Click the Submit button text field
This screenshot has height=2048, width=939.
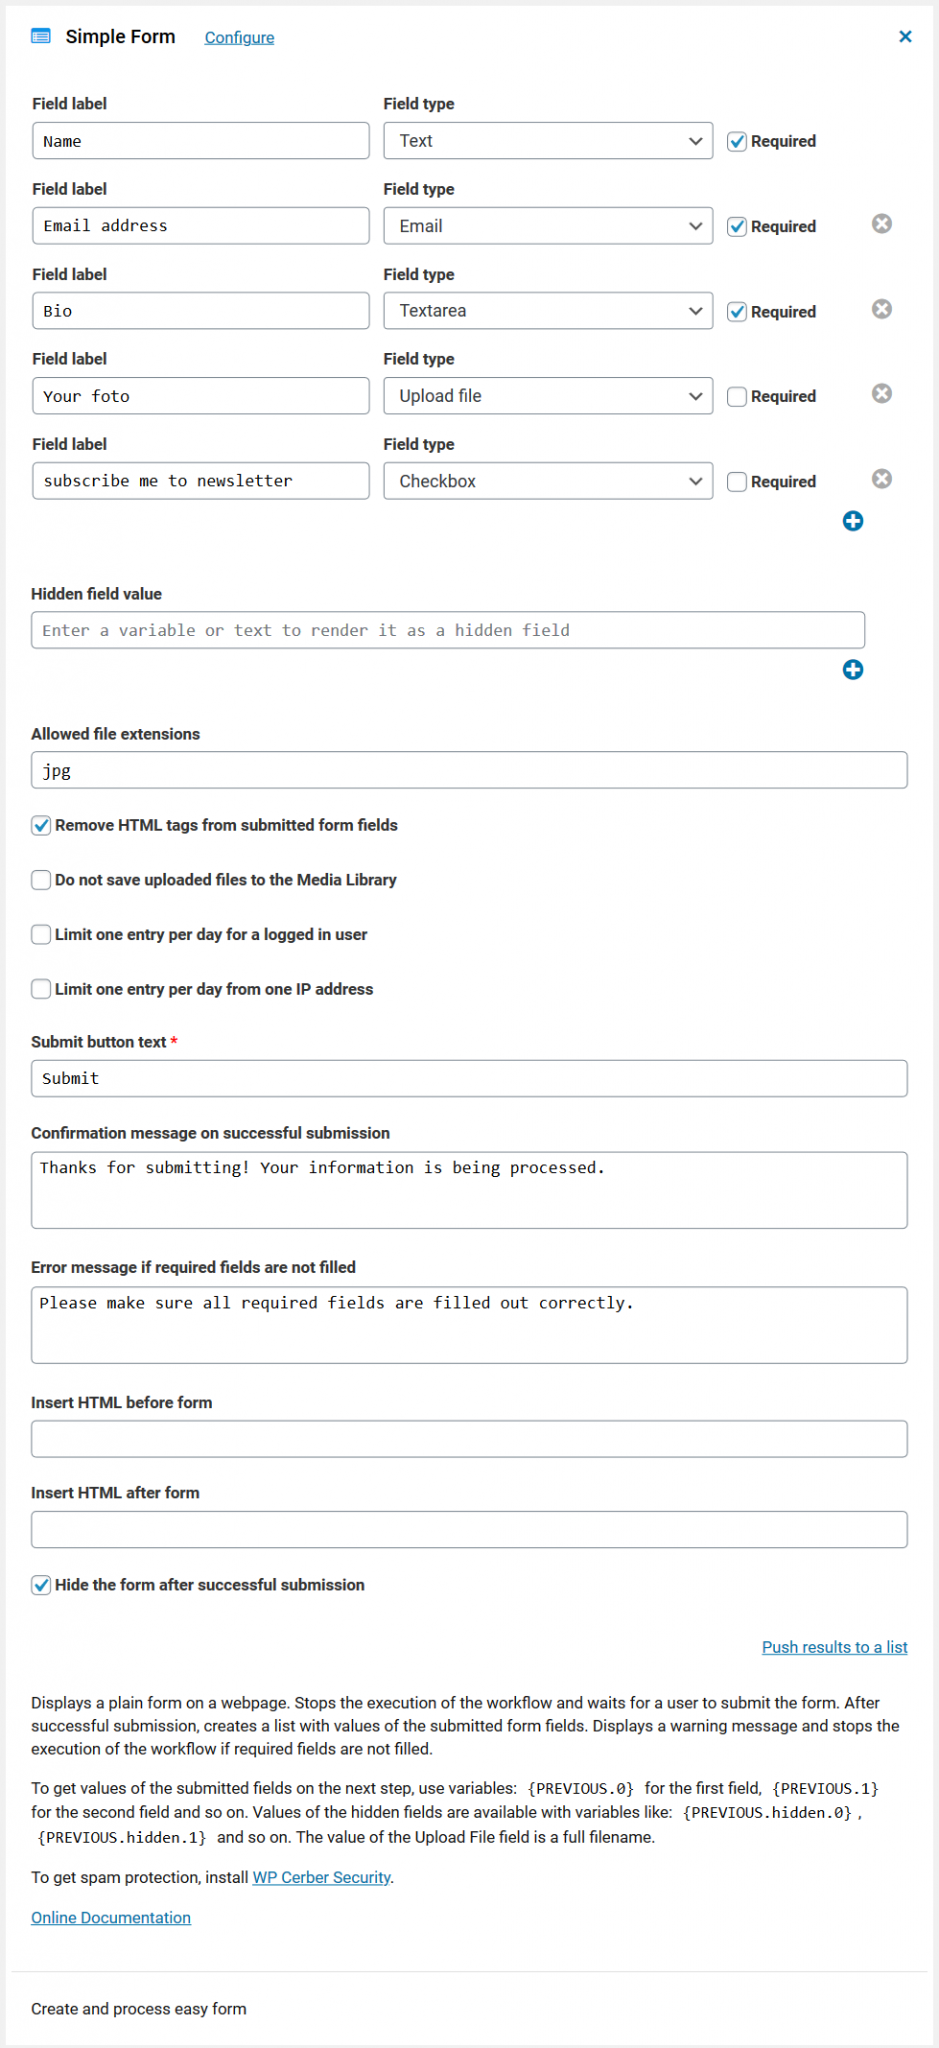[469, 1078]
